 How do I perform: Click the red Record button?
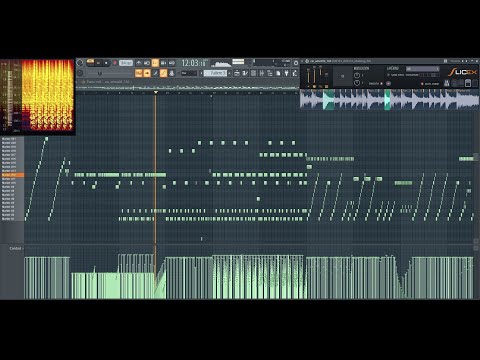(115, 63)
